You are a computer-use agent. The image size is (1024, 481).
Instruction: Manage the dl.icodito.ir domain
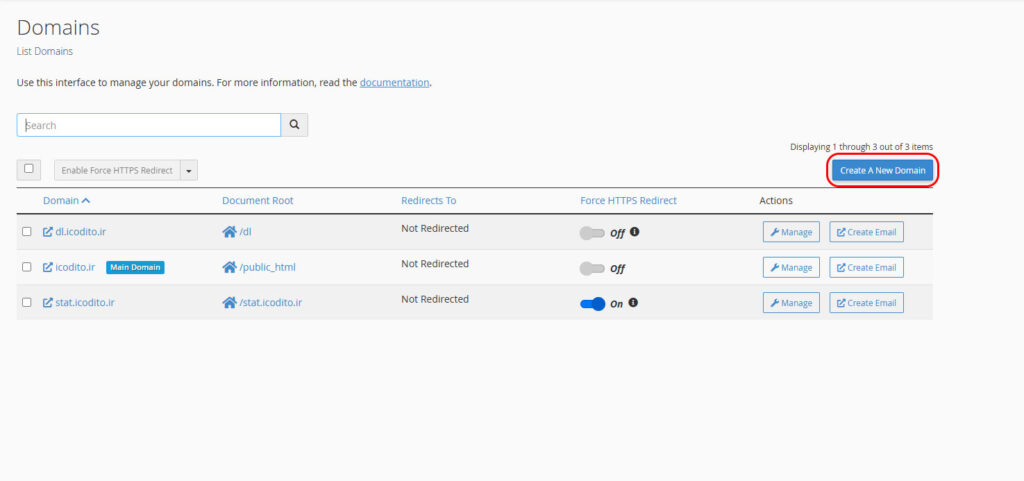791,232
